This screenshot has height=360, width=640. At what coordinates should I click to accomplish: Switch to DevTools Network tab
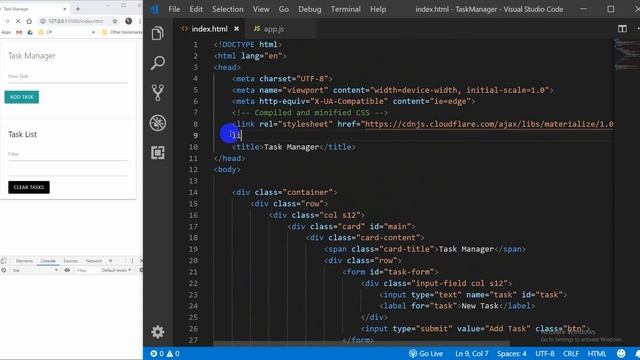tap(93, 260)
